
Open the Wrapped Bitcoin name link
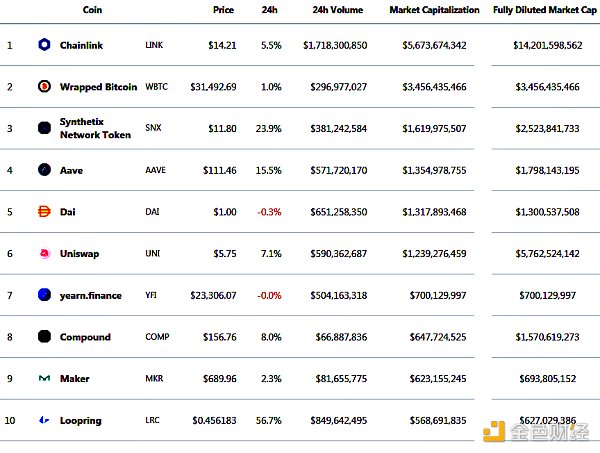coord(98,87)
